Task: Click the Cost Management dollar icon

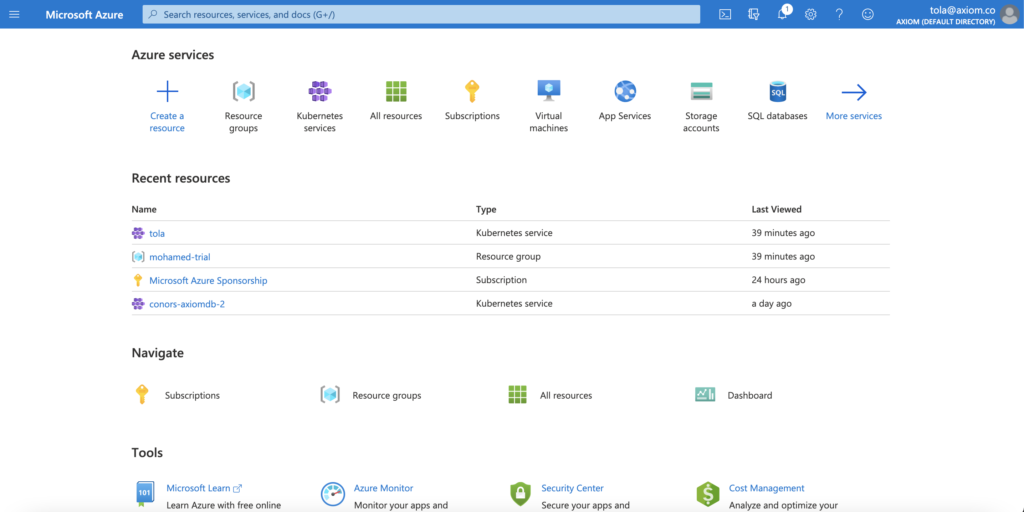Action: pos(708,494)
